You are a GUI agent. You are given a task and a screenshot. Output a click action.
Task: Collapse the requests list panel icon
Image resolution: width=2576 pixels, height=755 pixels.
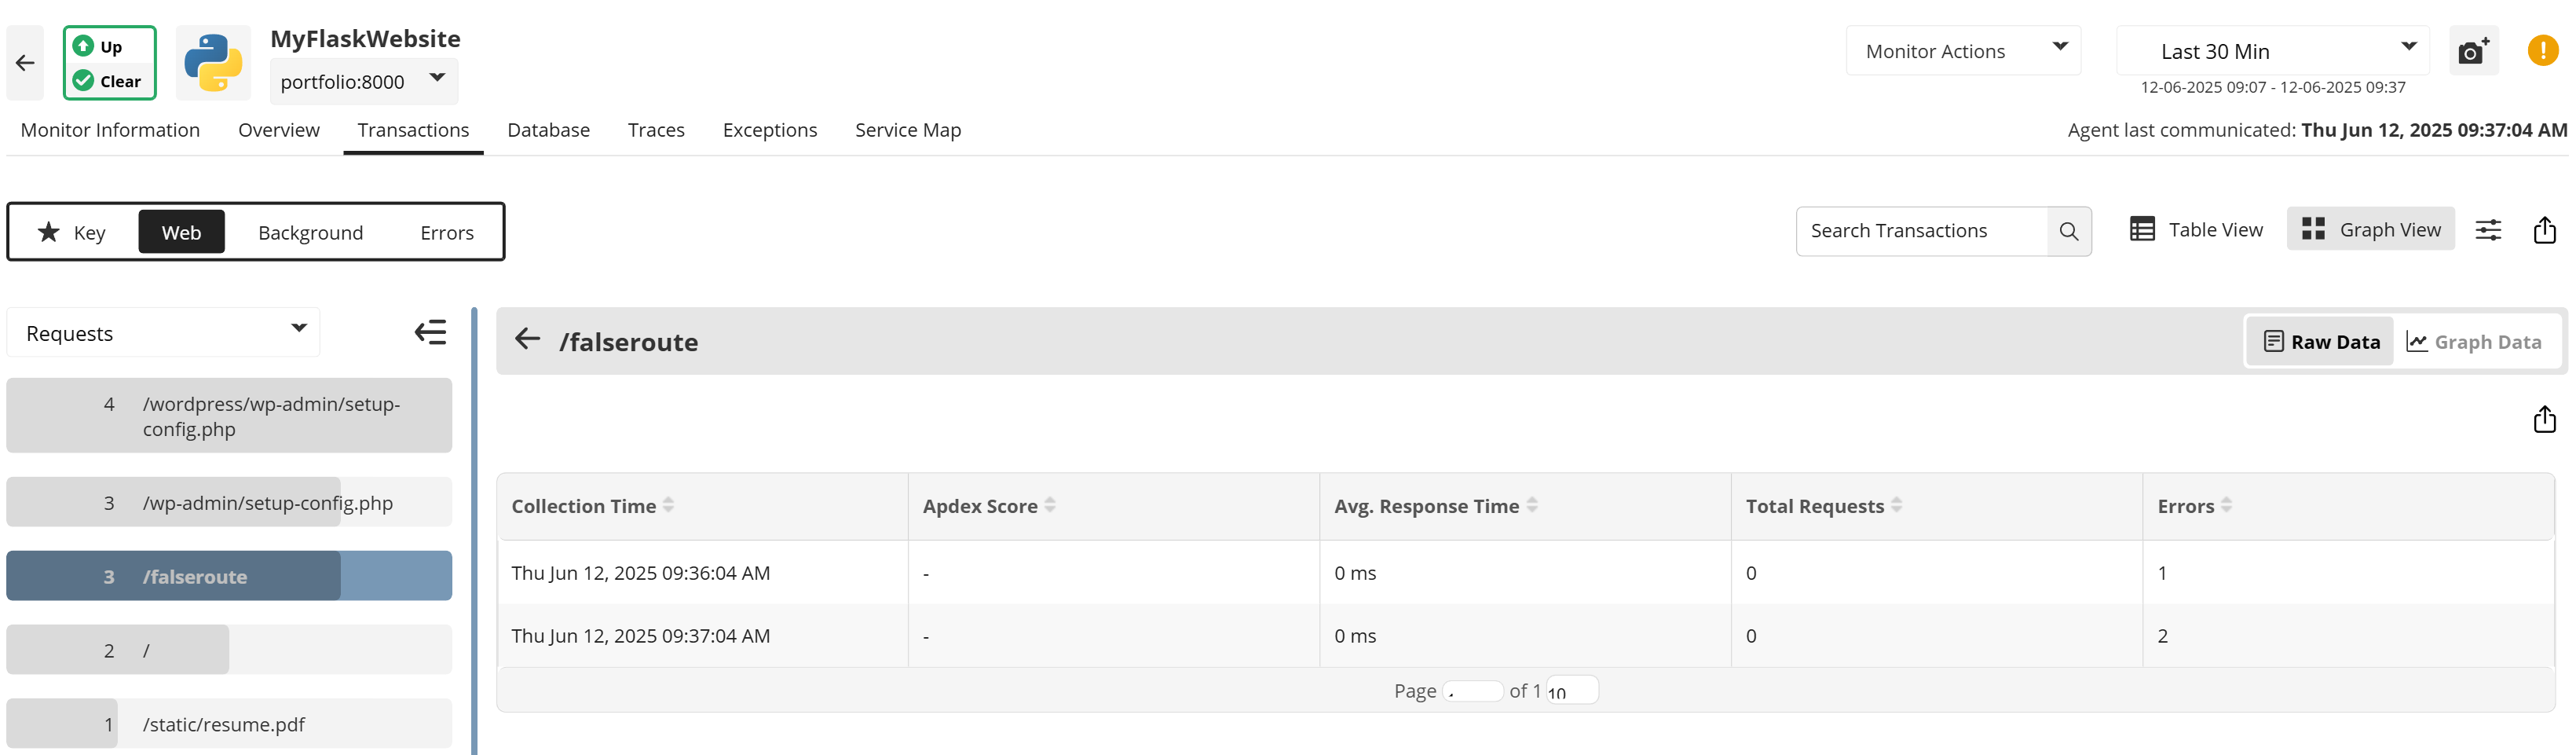[x=431, y=332]
